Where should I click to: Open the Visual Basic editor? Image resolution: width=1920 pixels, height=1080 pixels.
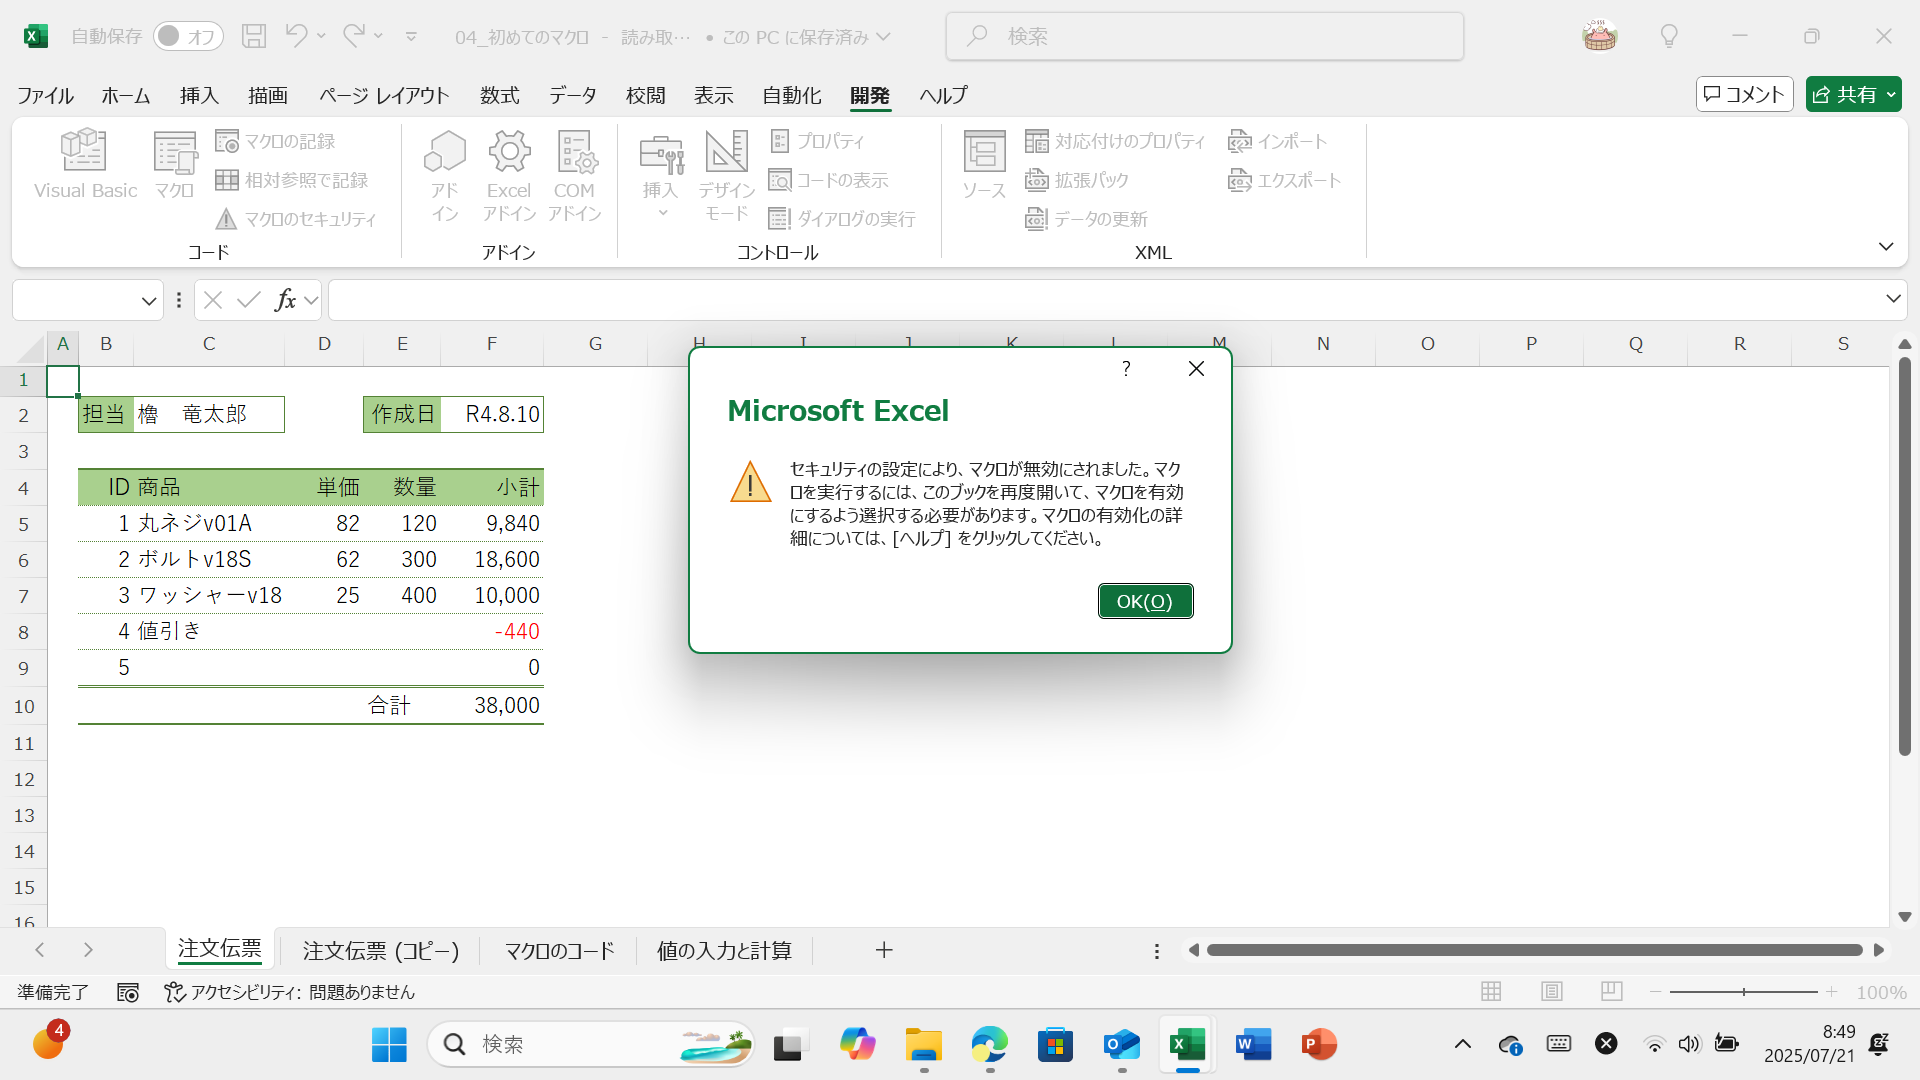coord(85,165)
